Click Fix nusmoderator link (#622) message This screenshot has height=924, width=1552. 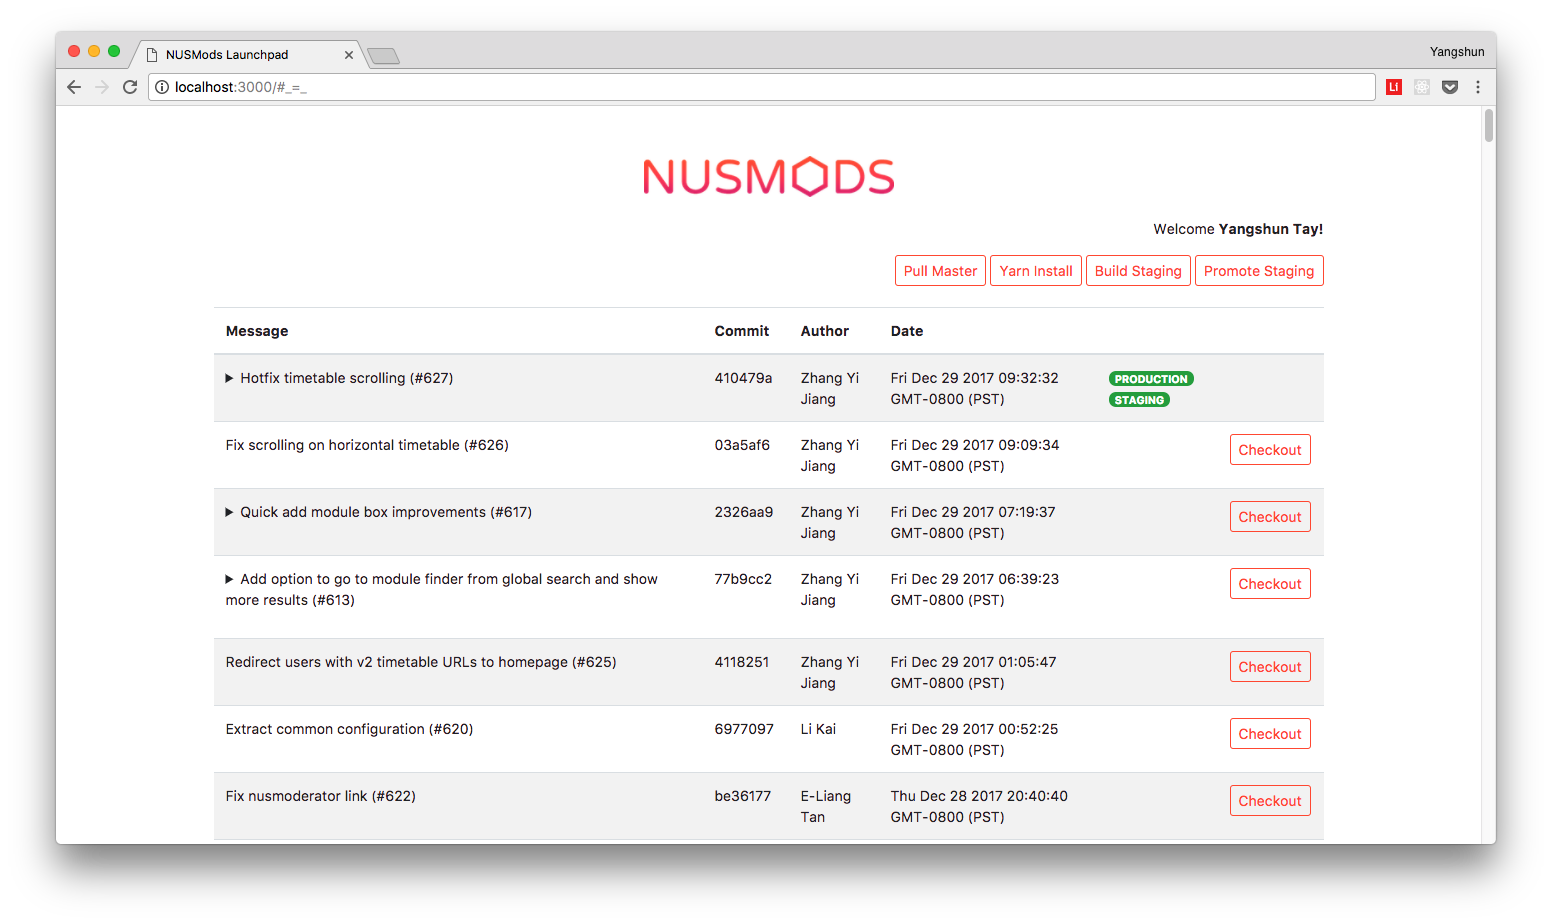tap(320, 796)
